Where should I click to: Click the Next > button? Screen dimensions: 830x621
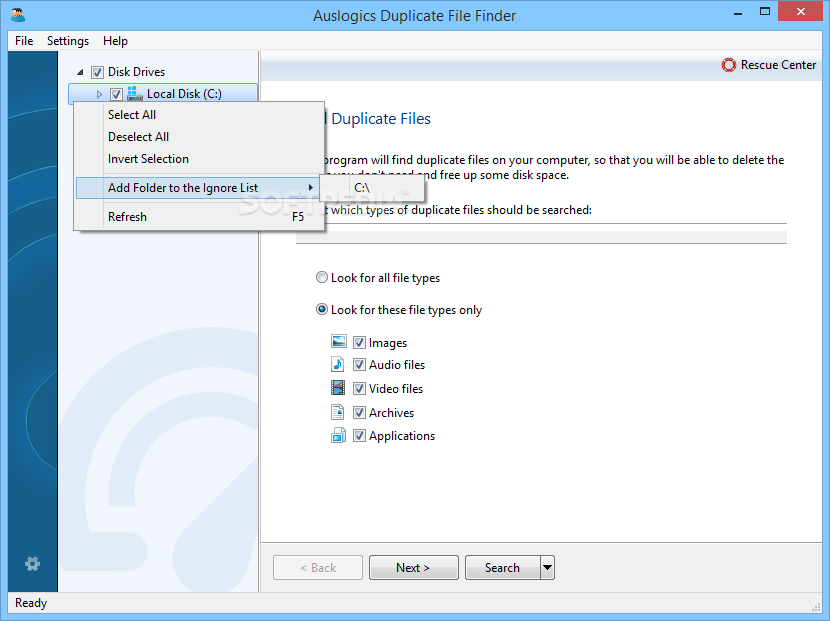413,568
